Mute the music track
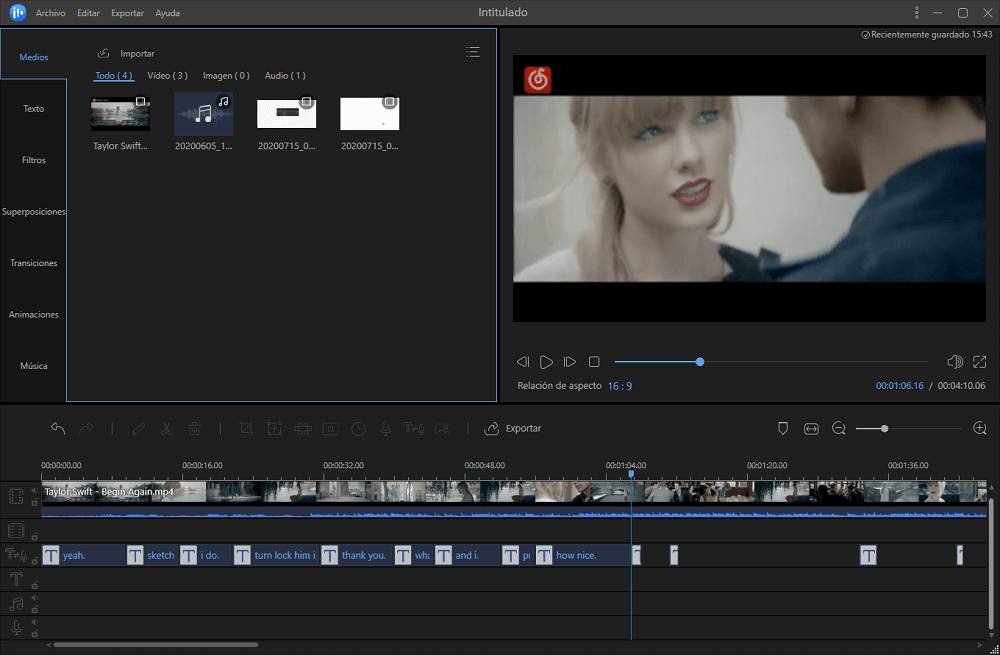Viewport: 1000px width, 655px height. click(34, 598)
